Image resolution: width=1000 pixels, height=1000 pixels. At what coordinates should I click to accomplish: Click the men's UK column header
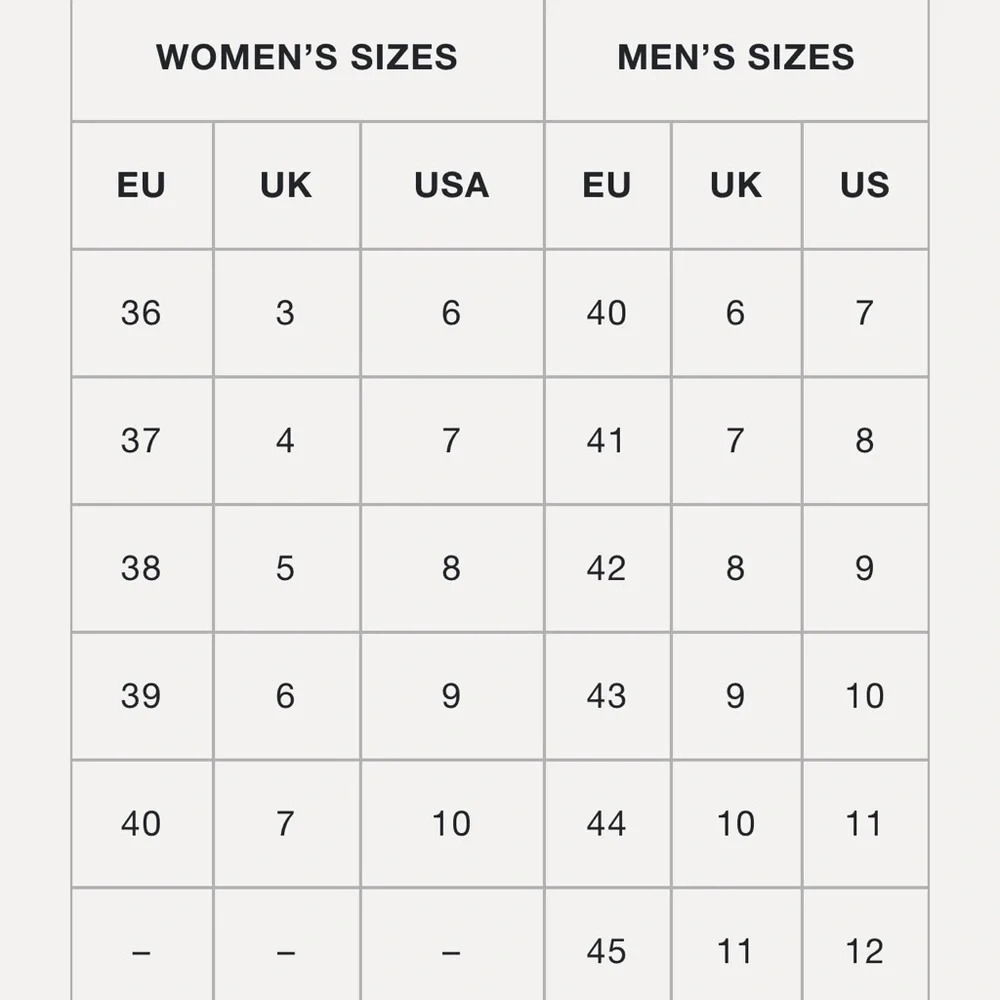tap(735, 185)
